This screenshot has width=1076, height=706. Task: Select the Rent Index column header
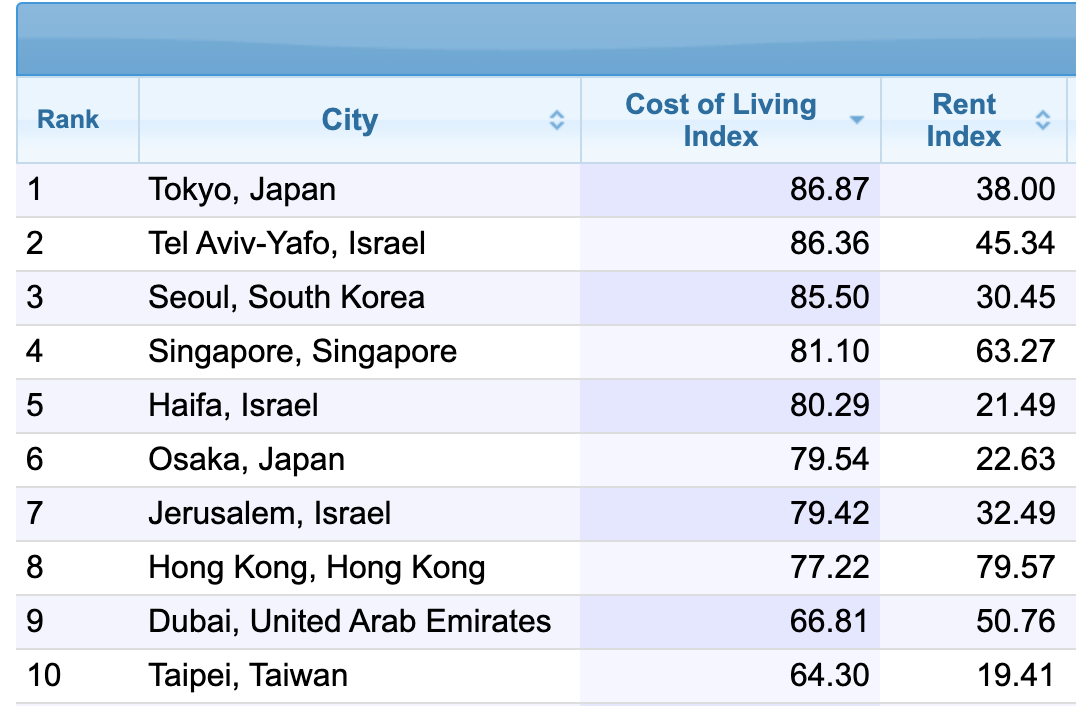pyautogui.click(x=963, y=121)
